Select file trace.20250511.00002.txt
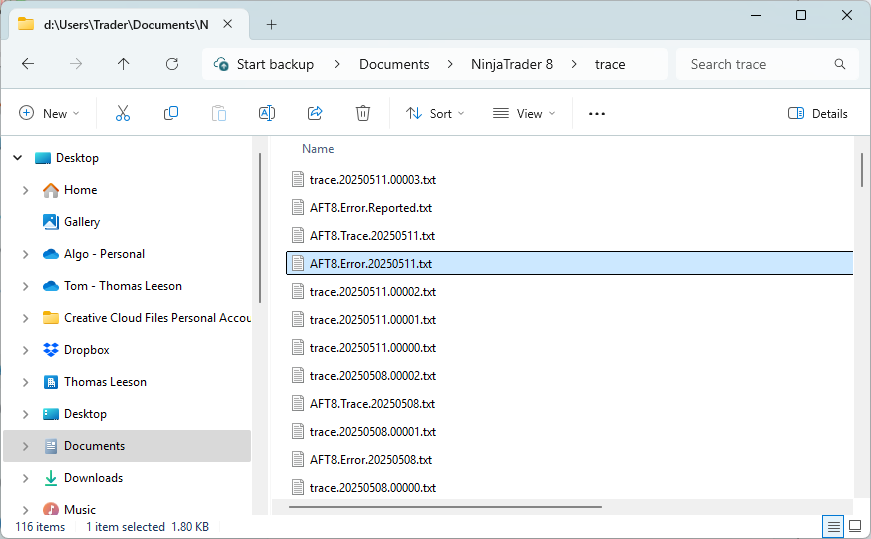Image resolution: width=871 pixels, height=539 pixels. 373,292
